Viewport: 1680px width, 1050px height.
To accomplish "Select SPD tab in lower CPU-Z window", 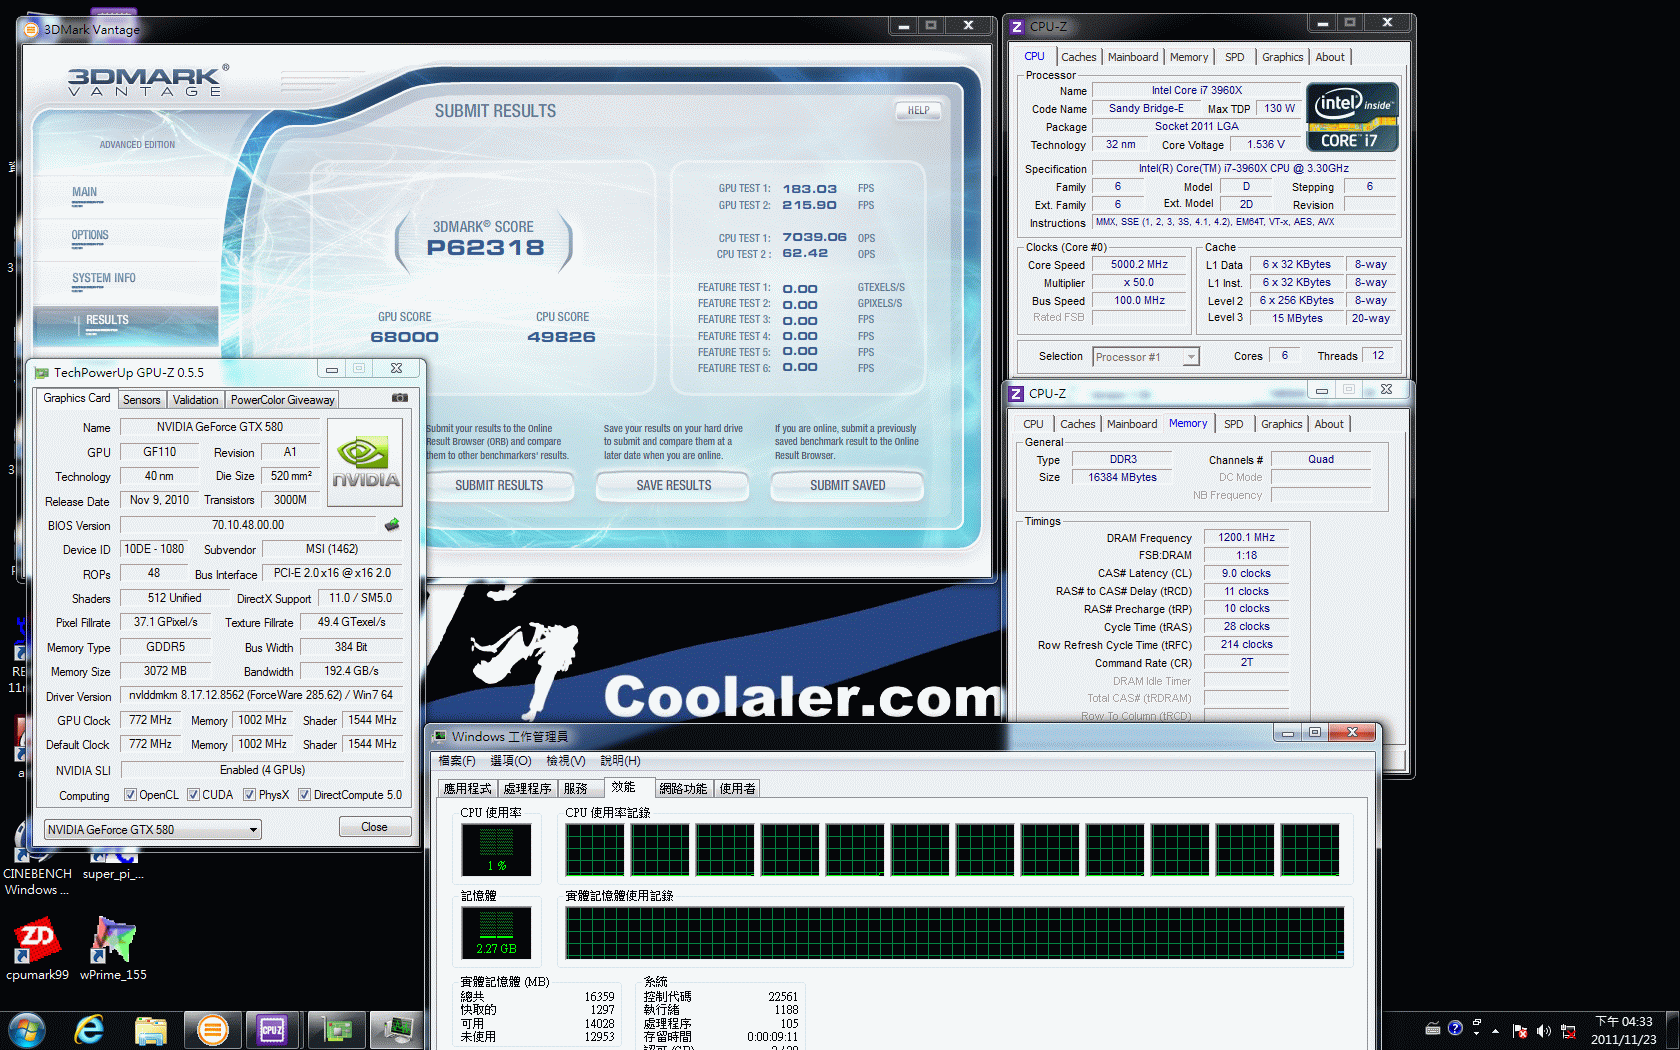I will 1234,424.
